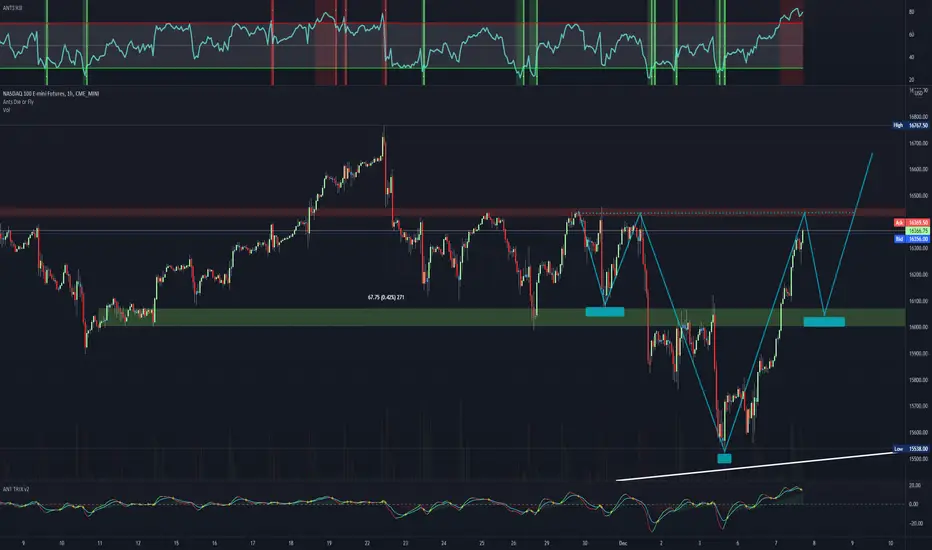
Task: Select the Vol indicator label
Action: (6, 109)
